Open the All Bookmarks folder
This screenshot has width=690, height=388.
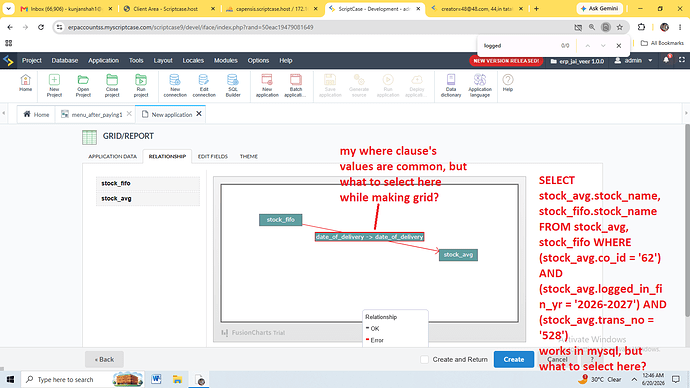point(662,43)
